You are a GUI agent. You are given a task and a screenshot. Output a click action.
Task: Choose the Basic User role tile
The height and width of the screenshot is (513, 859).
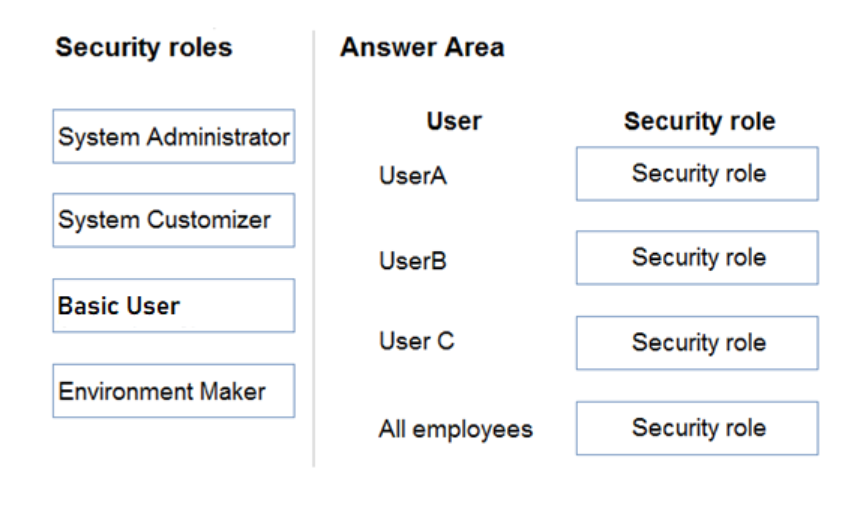174,306
